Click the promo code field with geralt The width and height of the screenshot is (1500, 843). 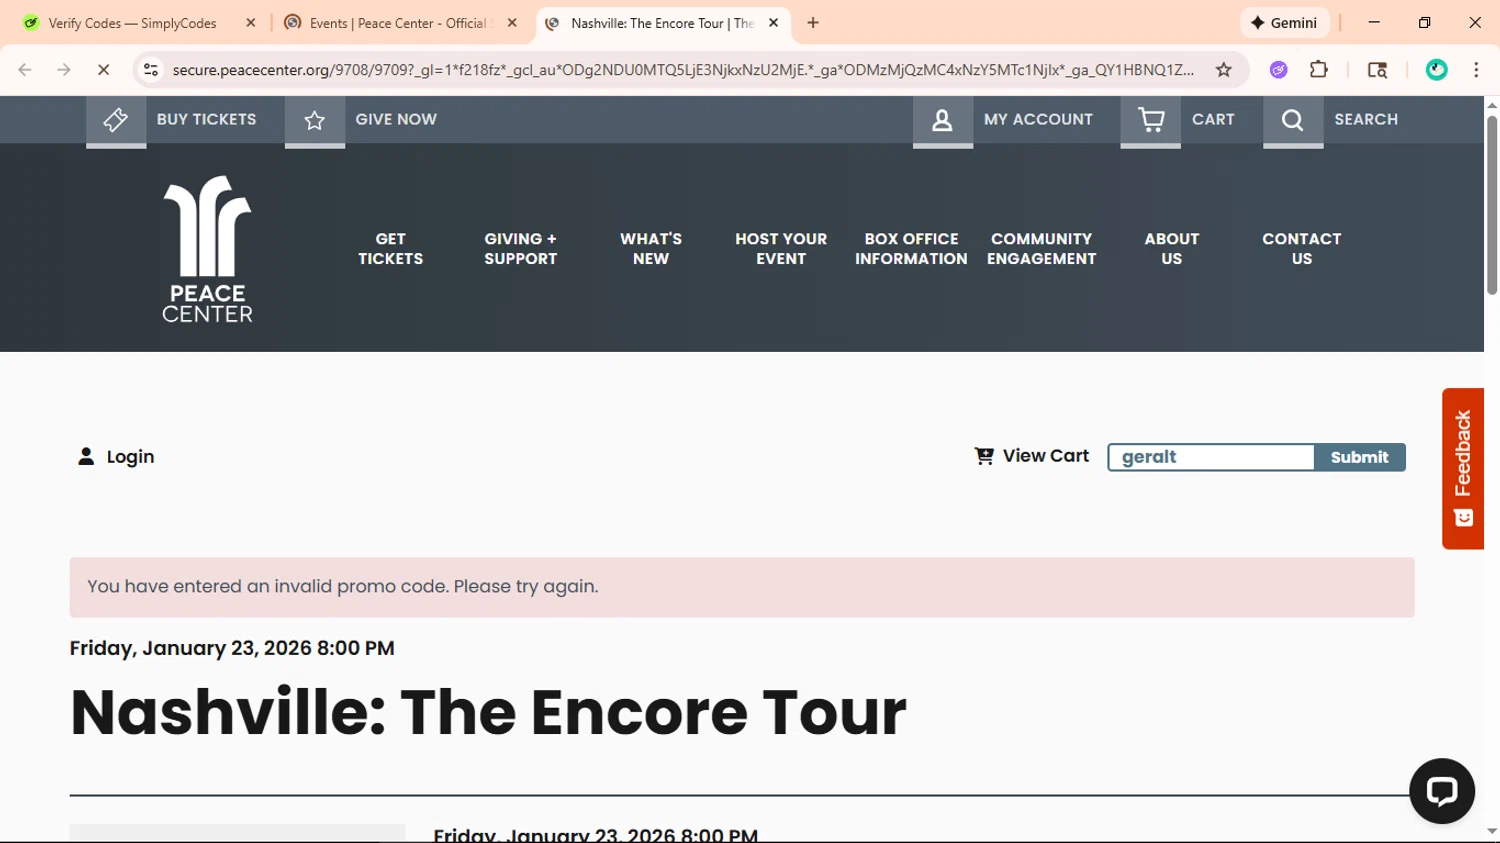pyautogui.click(x=1211, y=457)
